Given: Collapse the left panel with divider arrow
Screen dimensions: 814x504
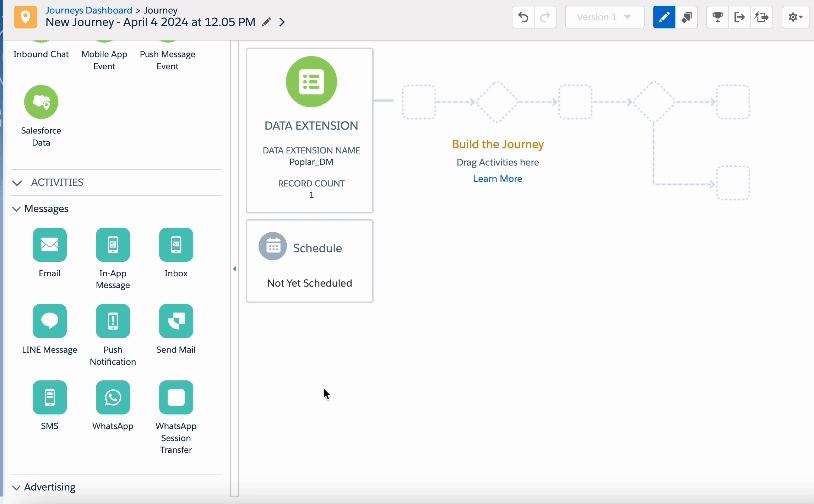Looking at the screenshot, I should (x=234, y=268).
